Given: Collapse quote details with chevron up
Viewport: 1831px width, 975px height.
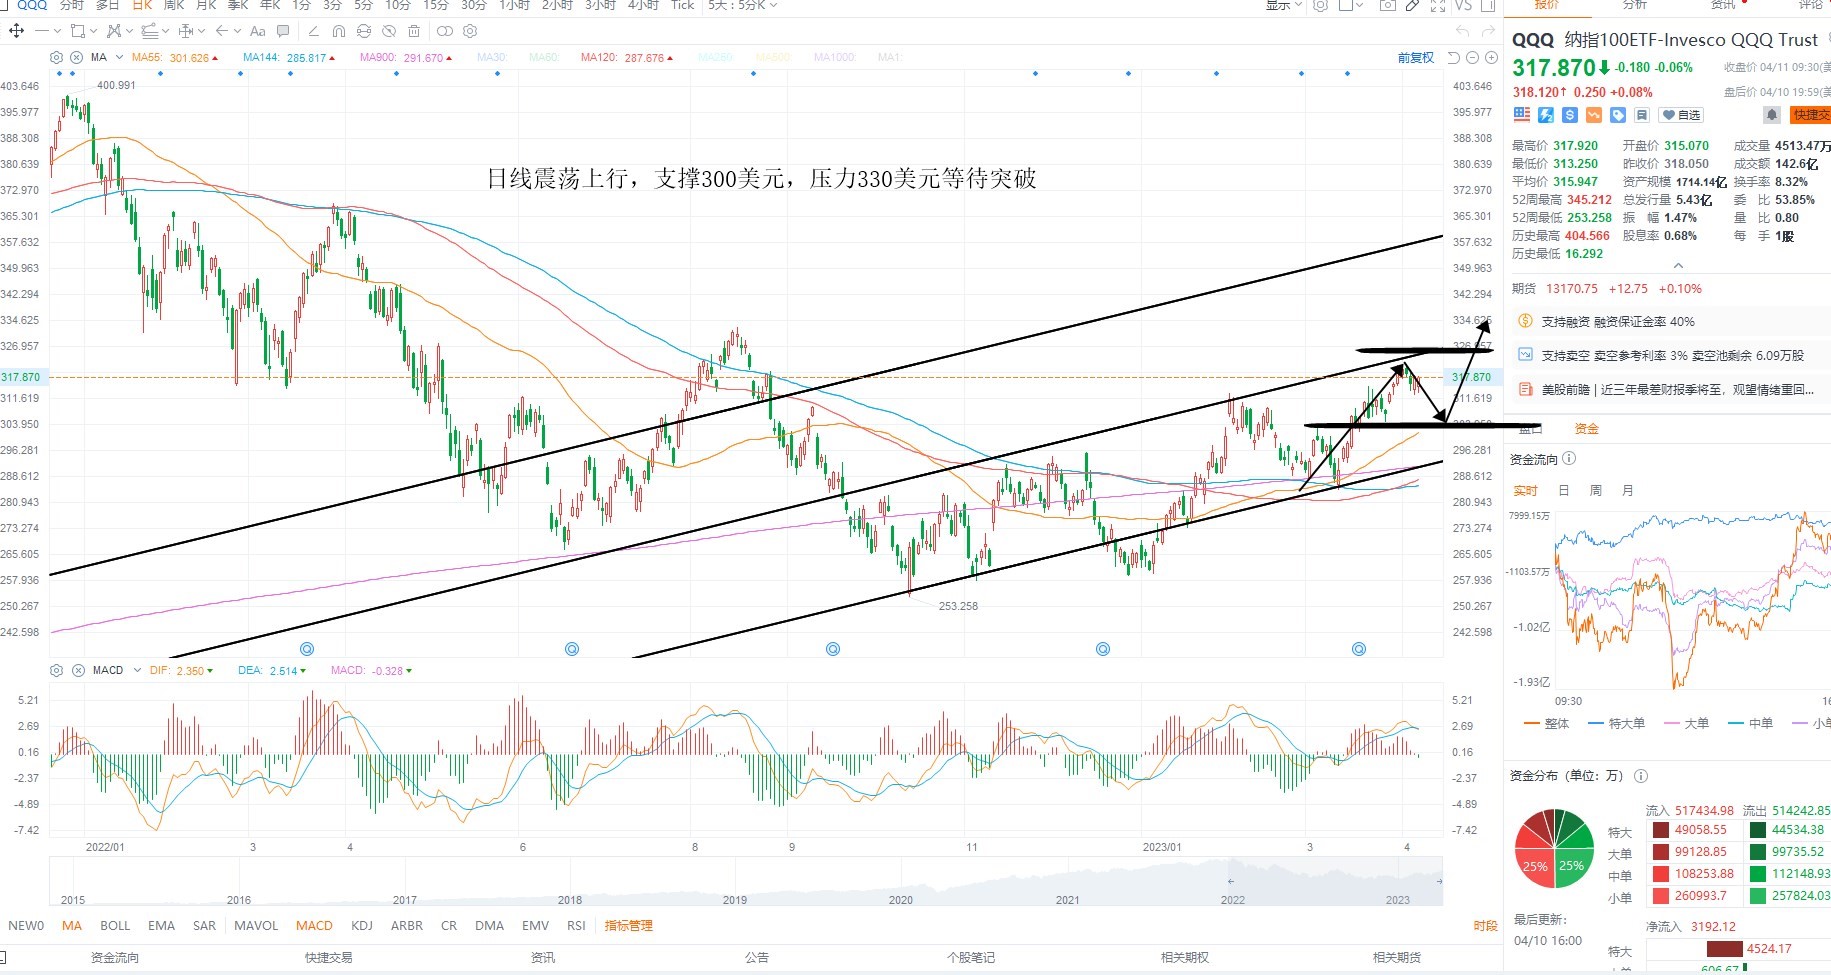Looking at the screenshot, I should pos(1678,266).
